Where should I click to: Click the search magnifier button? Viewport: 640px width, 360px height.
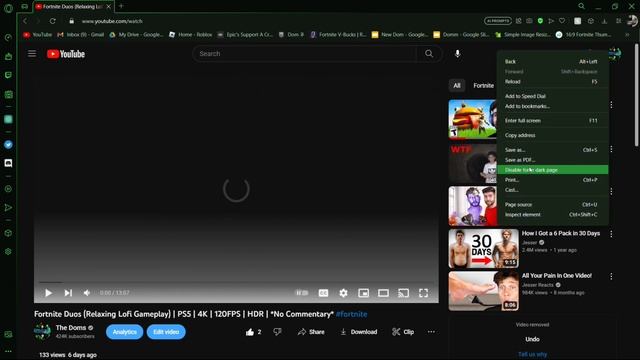point(429,53)
